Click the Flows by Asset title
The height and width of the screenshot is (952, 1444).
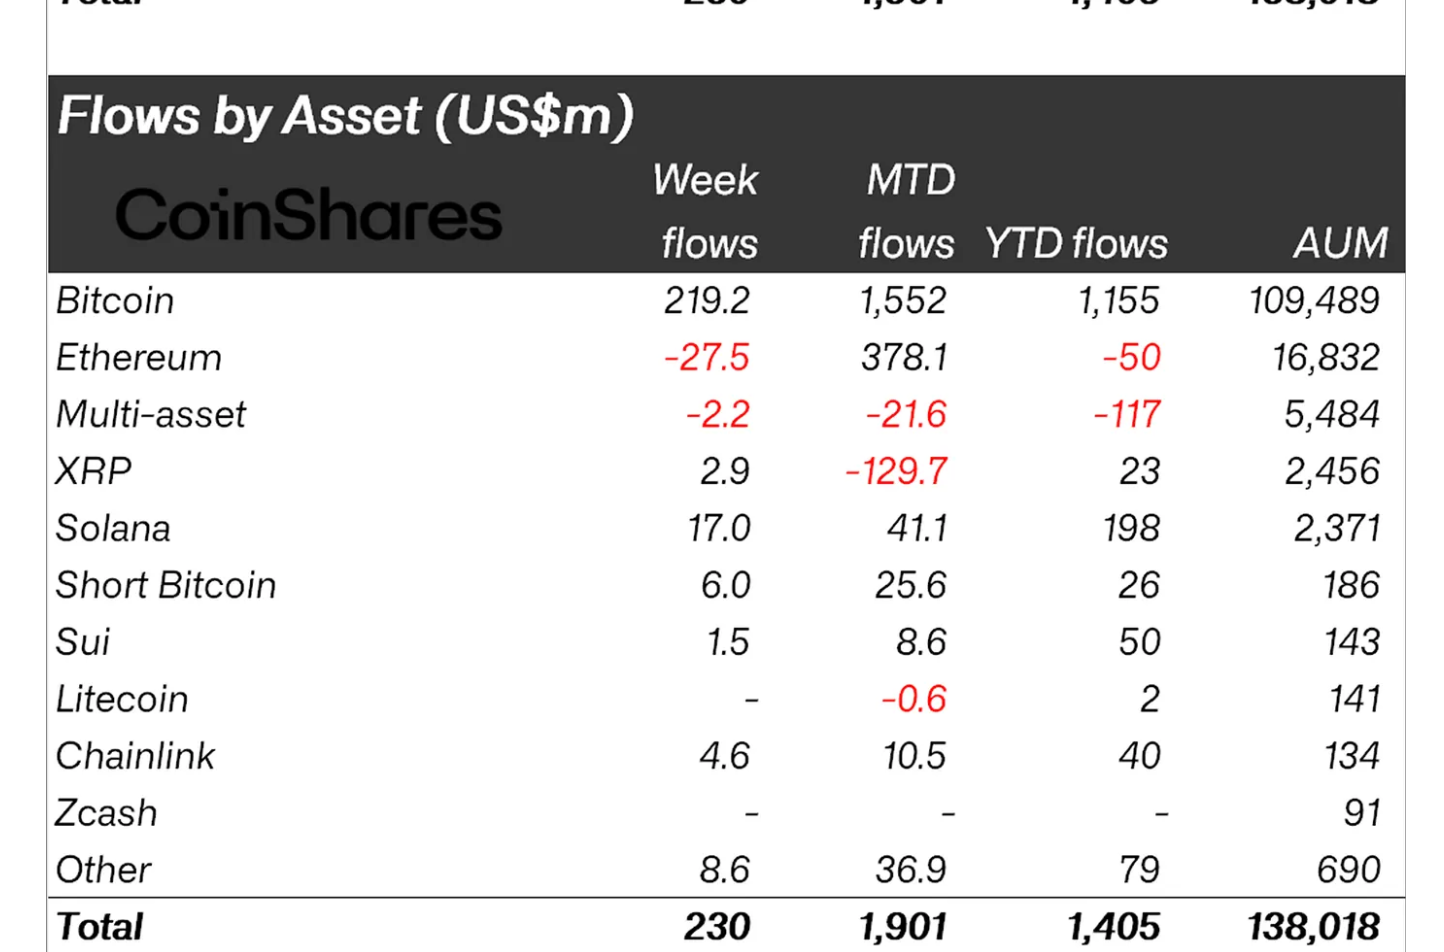345,116
